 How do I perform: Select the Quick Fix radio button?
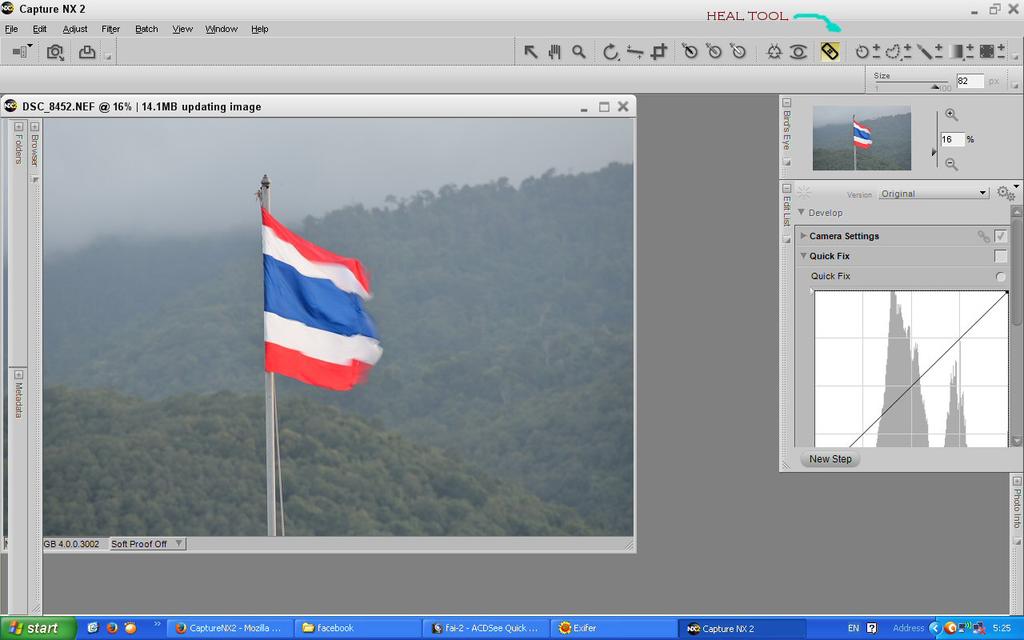point(1000,277)
